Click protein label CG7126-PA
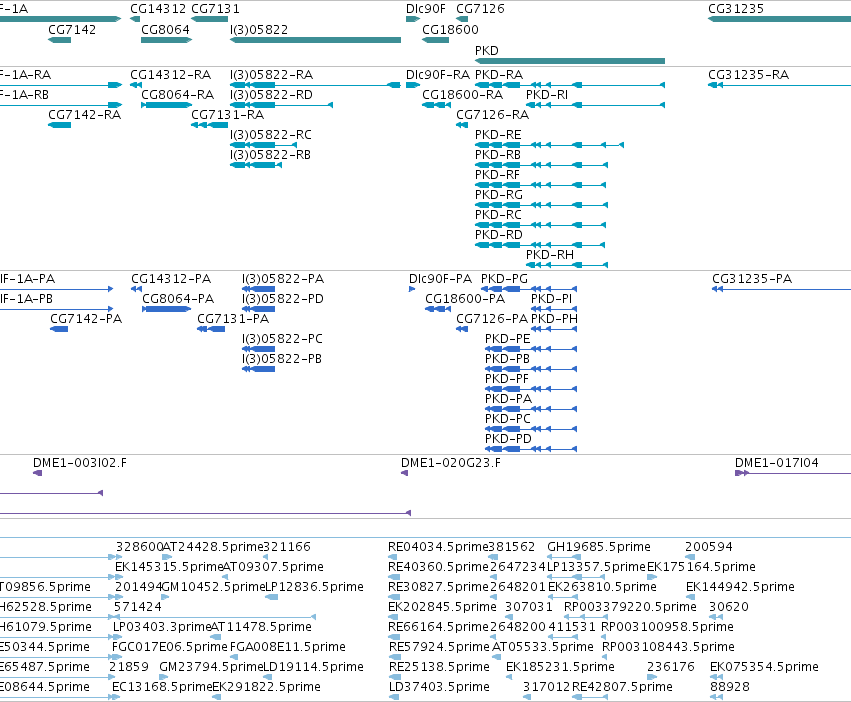Screen dimensions: 851x702 pos(492,319)
